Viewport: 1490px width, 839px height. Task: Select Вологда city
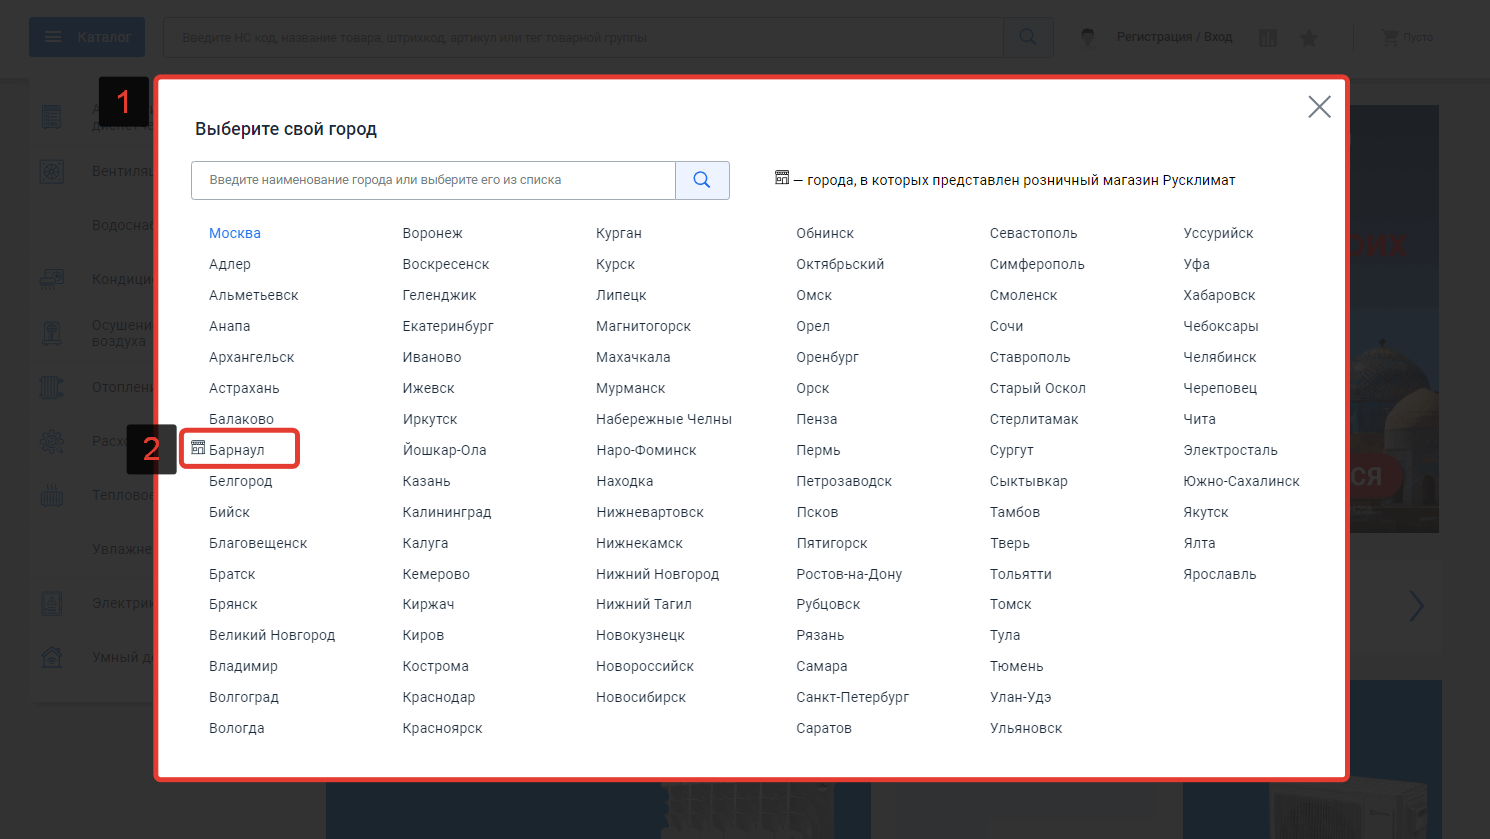(x=237, y=728)
